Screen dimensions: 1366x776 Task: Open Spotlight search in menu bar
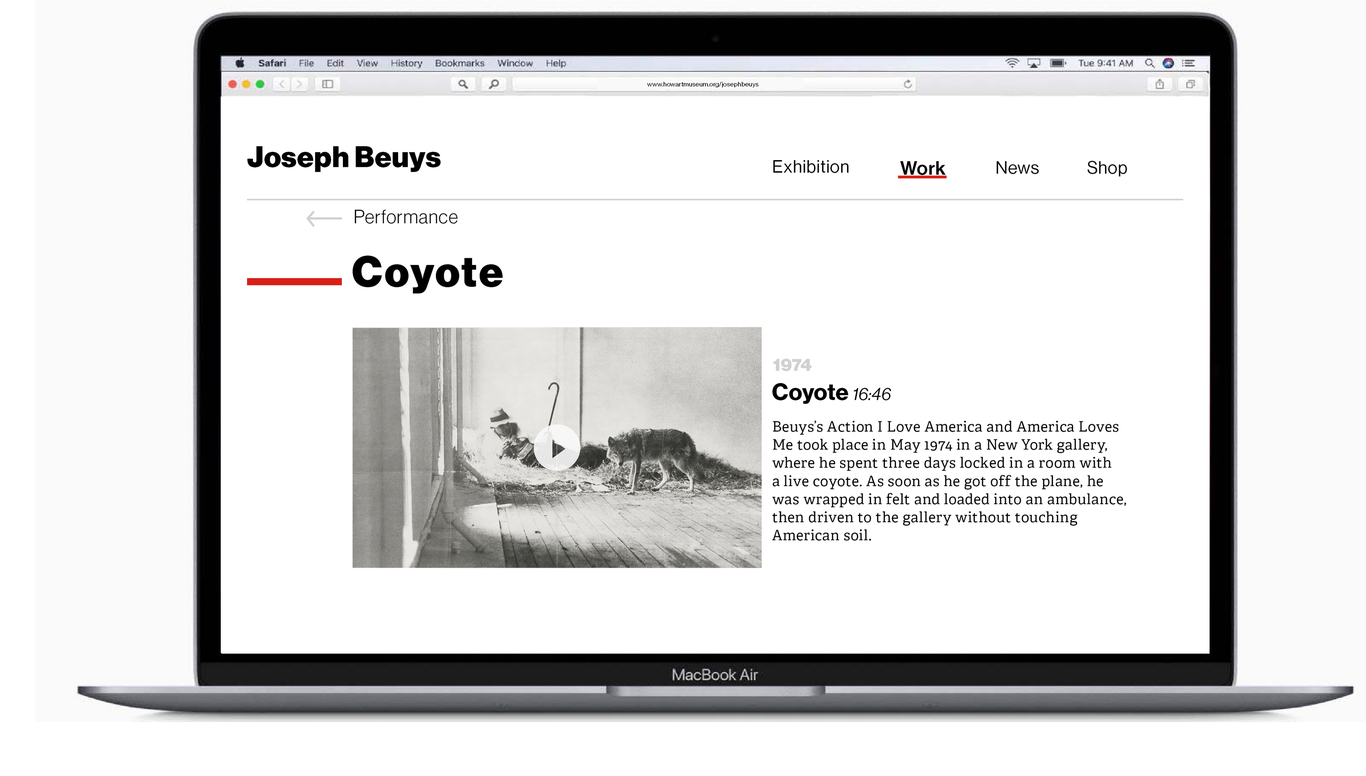click(1150, 63)
